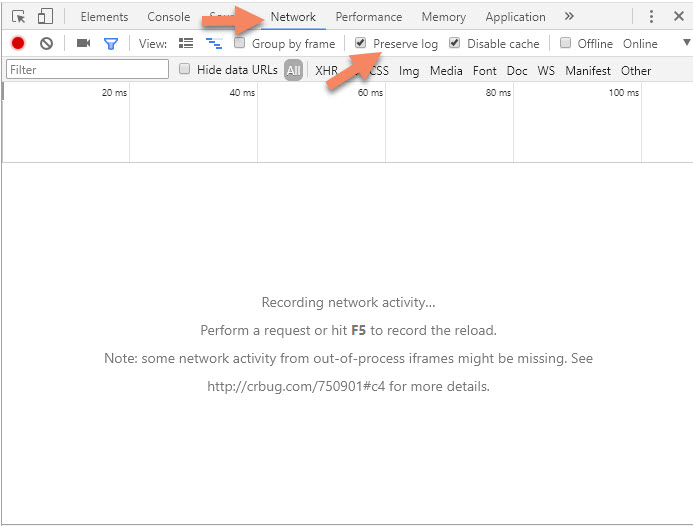The image size is (693, 526).
Task: Uncheck the Preserve log checkbox
Action: click(x=361, y=43)
